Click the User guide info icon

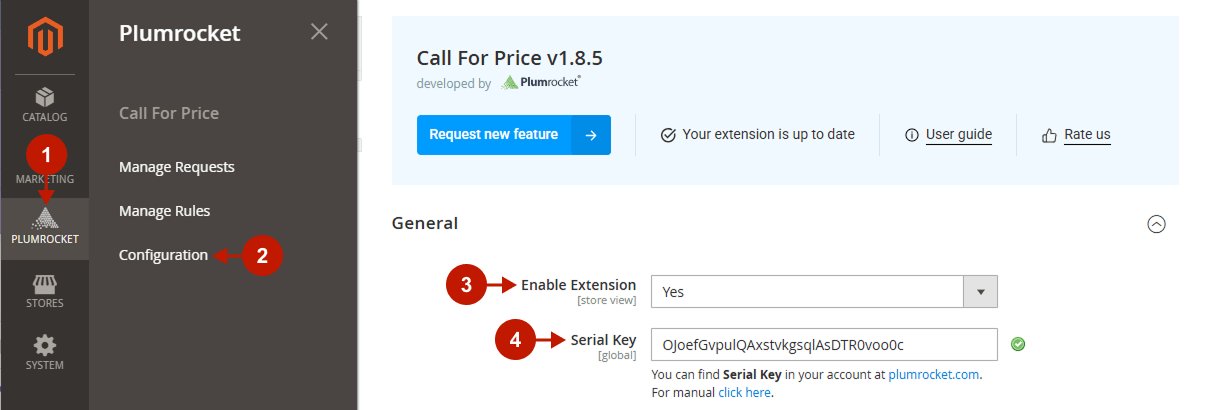[x=911, y=135]
